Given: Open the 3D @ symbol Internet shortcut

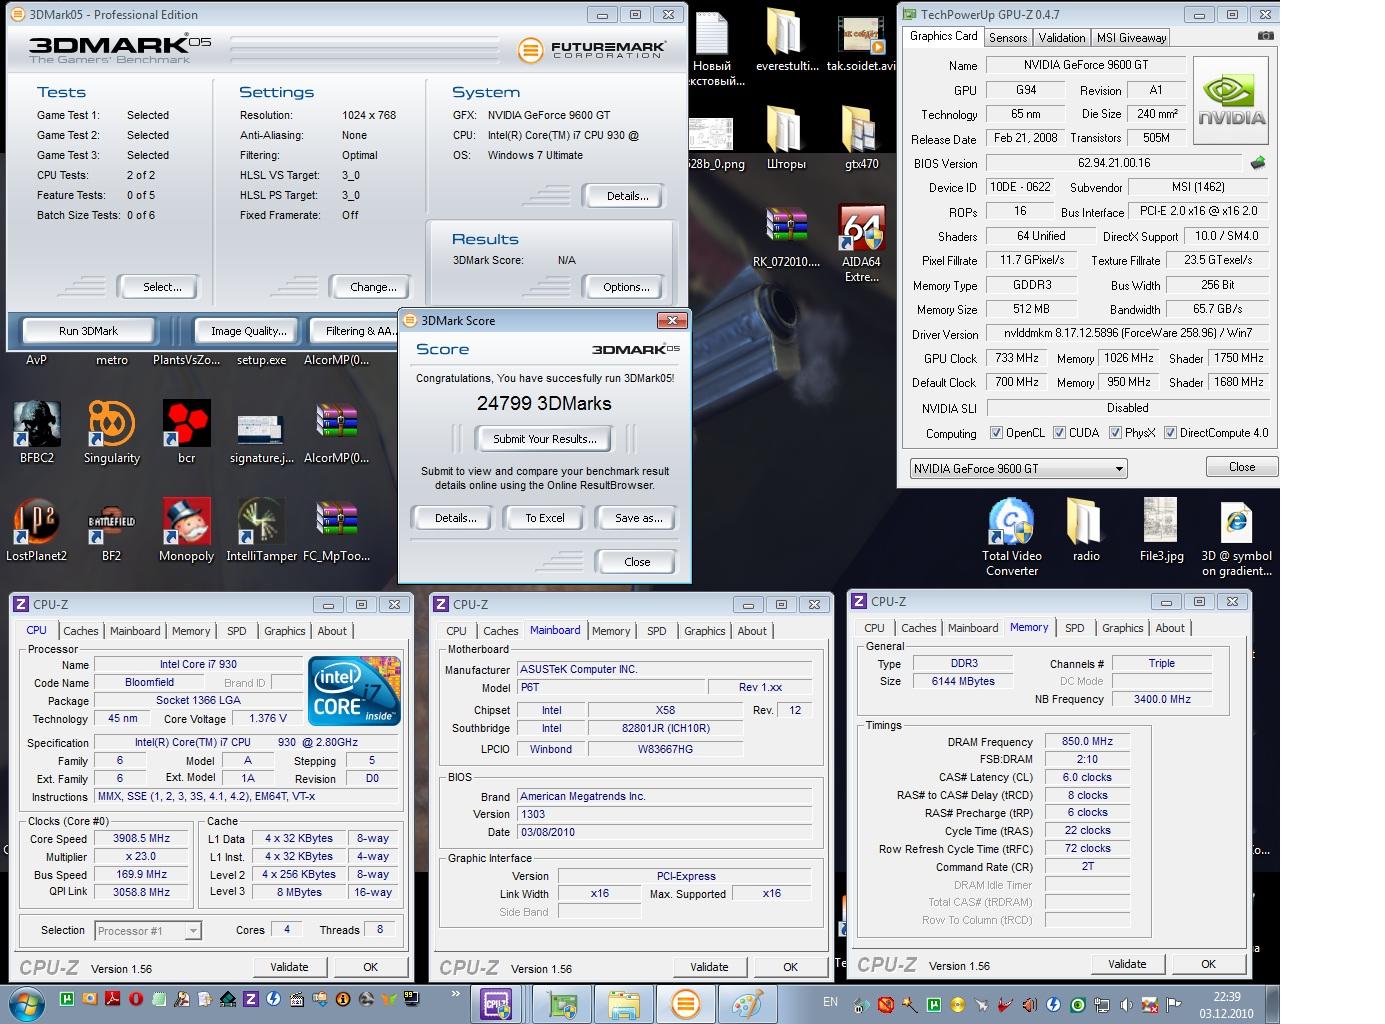Looking at the screenshot, I should tap(1237, 538).
